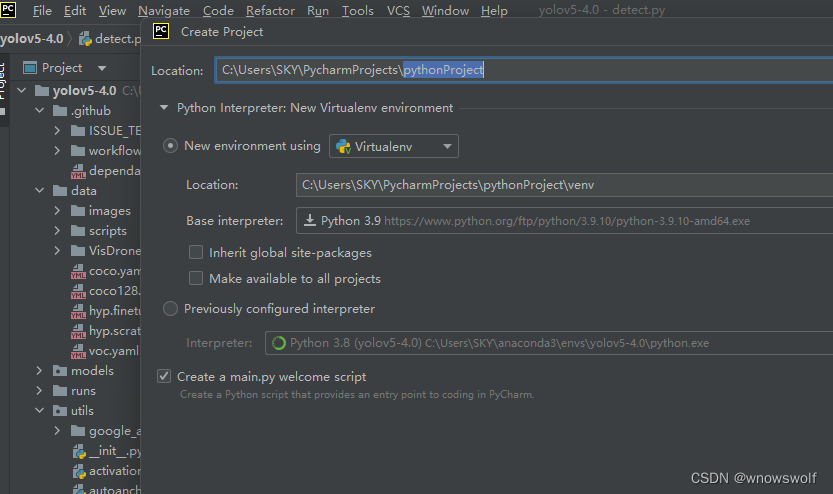Click the Project view icon in the panel header
Viewport: 833px width, 494px height.
coord(30,67)
